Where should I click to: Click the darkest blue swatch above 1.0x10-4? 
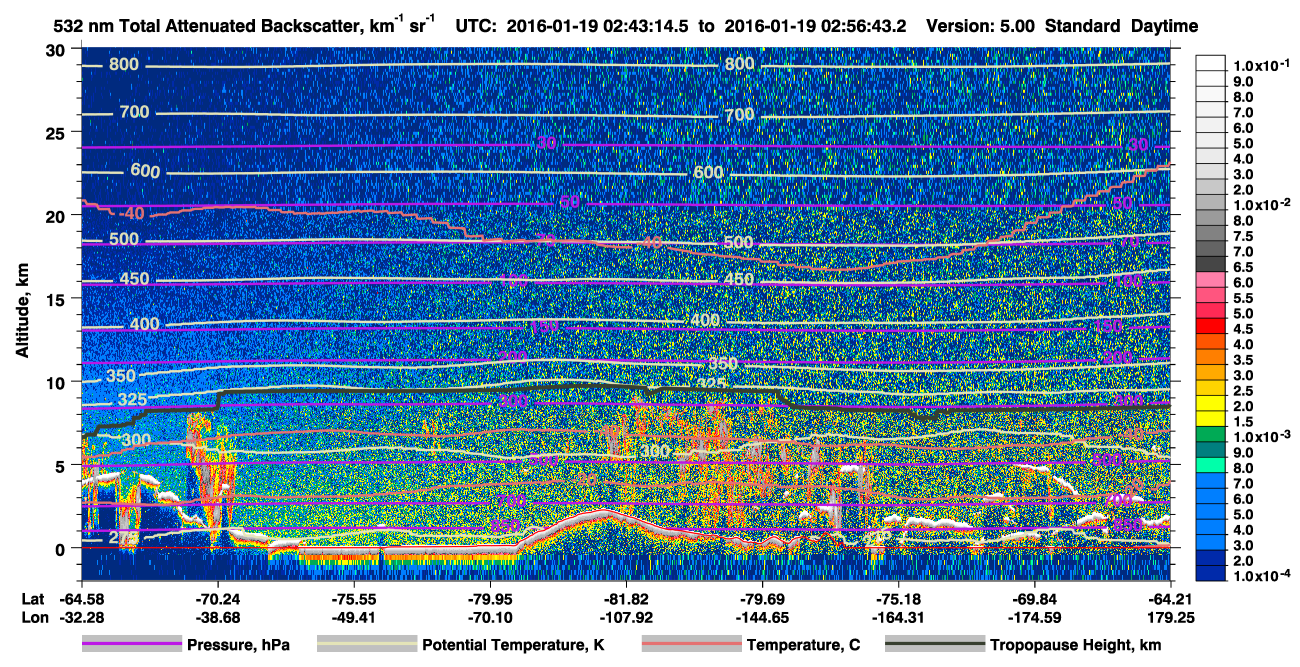[x=1210, y=572]
